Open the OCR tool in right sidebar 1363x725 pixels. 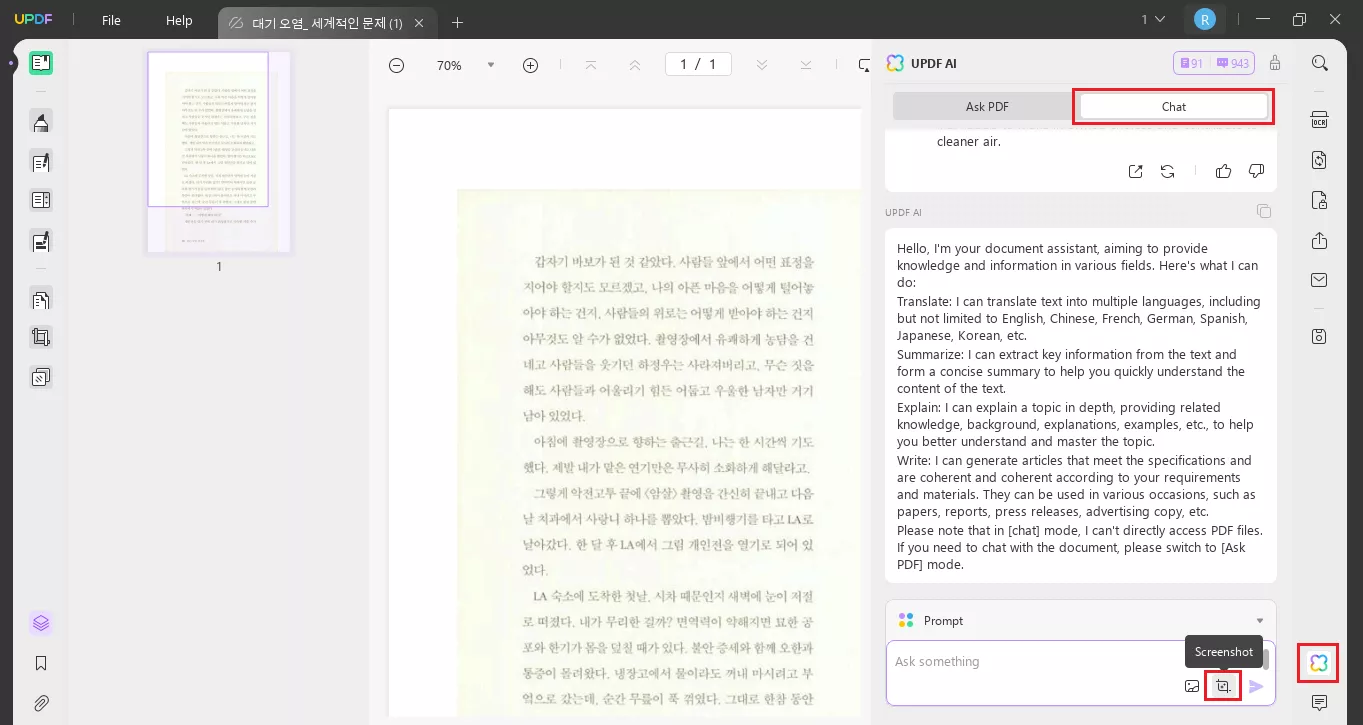coord(1319,120)
